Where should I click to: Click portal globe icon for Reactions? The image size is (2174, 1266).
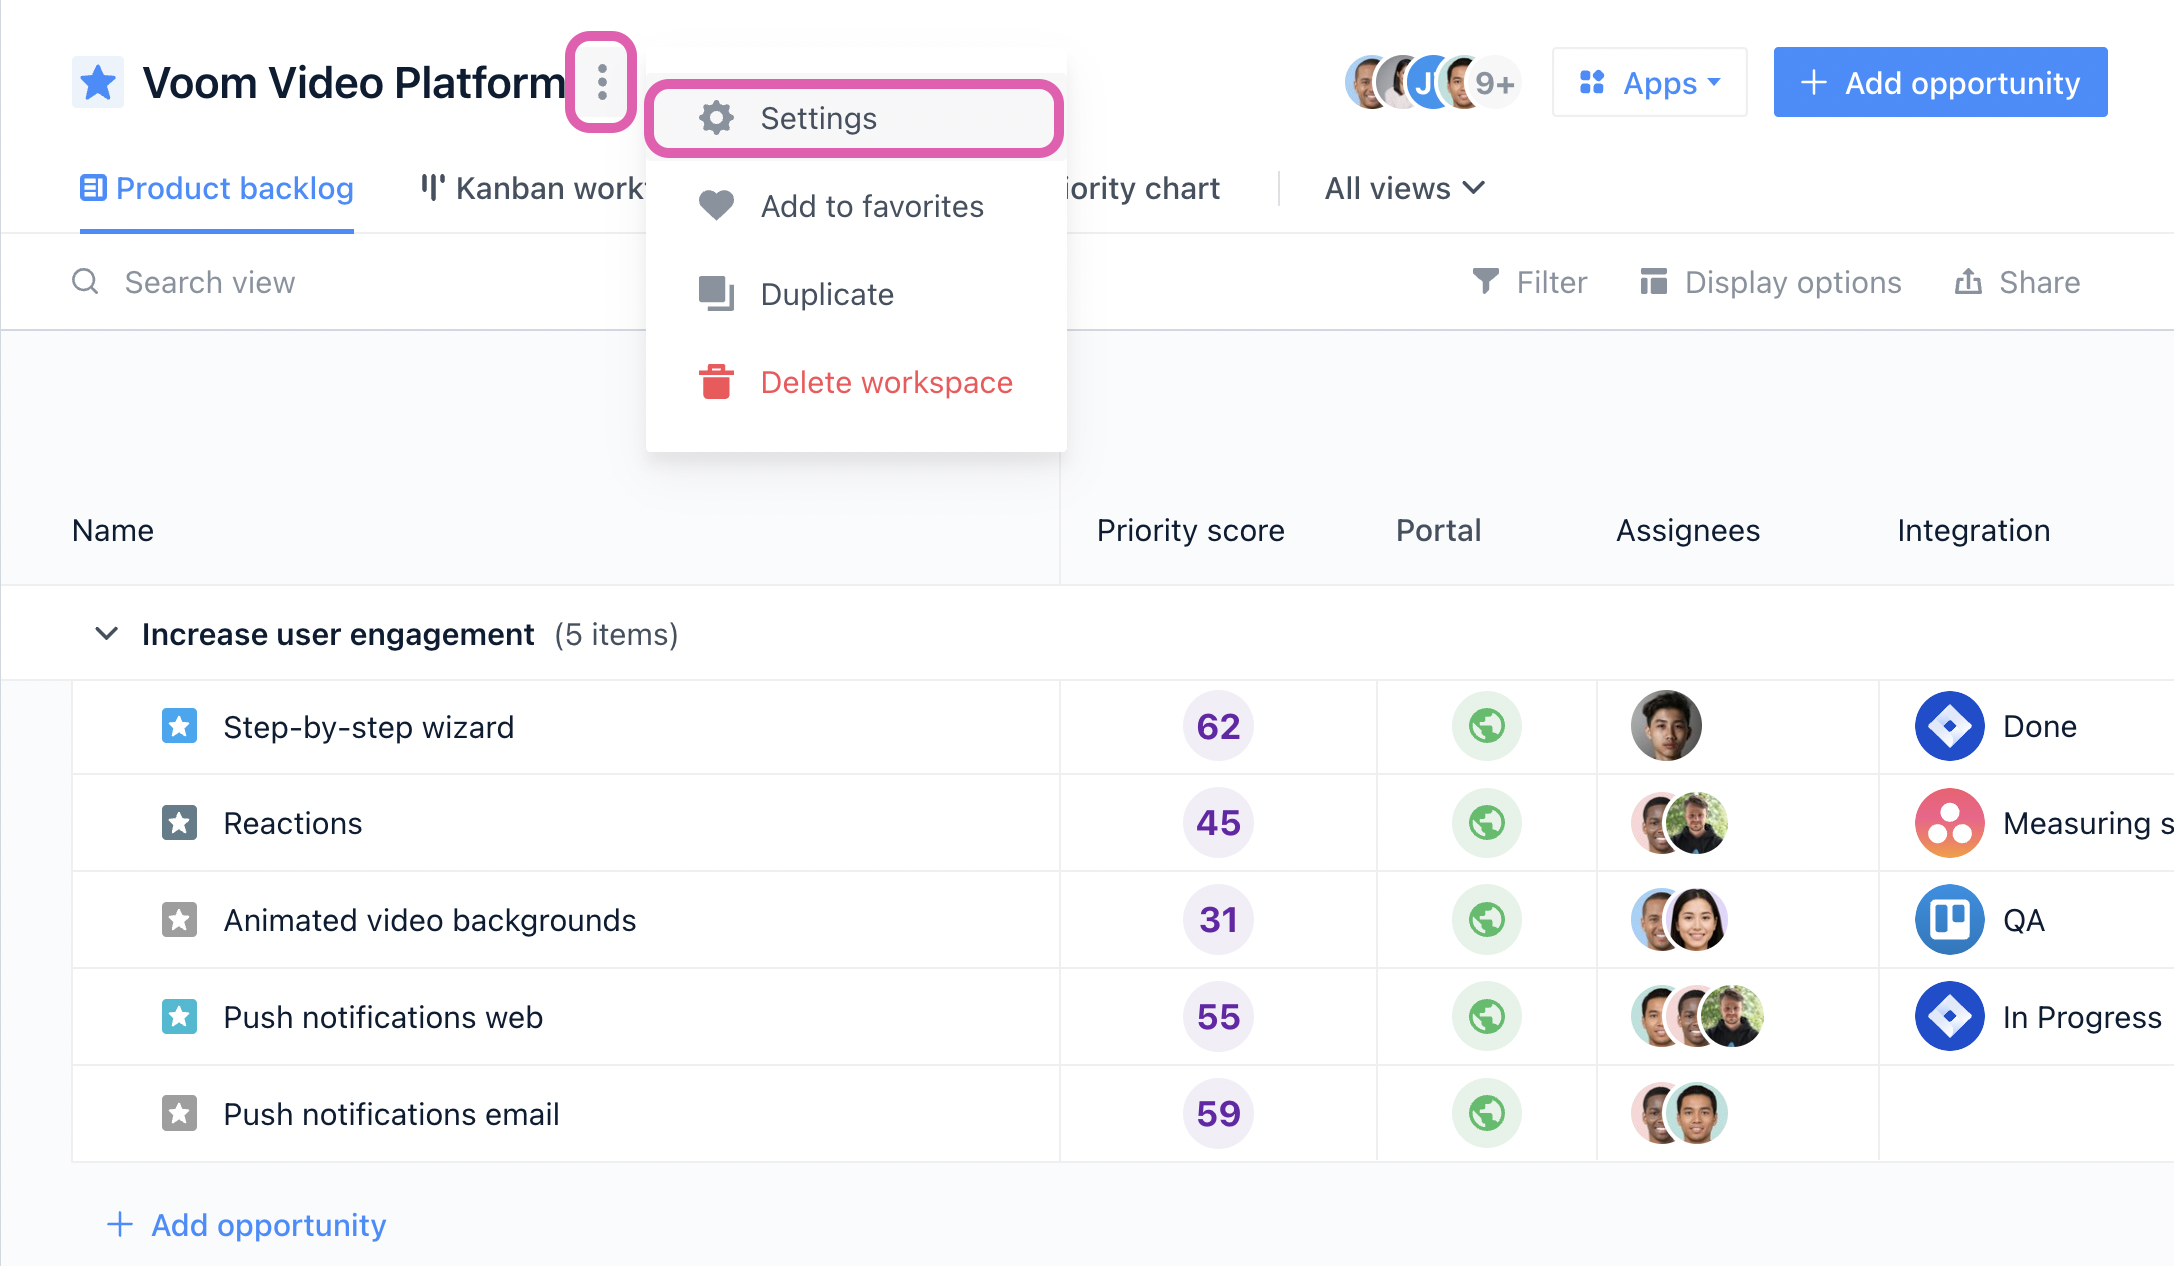coord(1487,823)
